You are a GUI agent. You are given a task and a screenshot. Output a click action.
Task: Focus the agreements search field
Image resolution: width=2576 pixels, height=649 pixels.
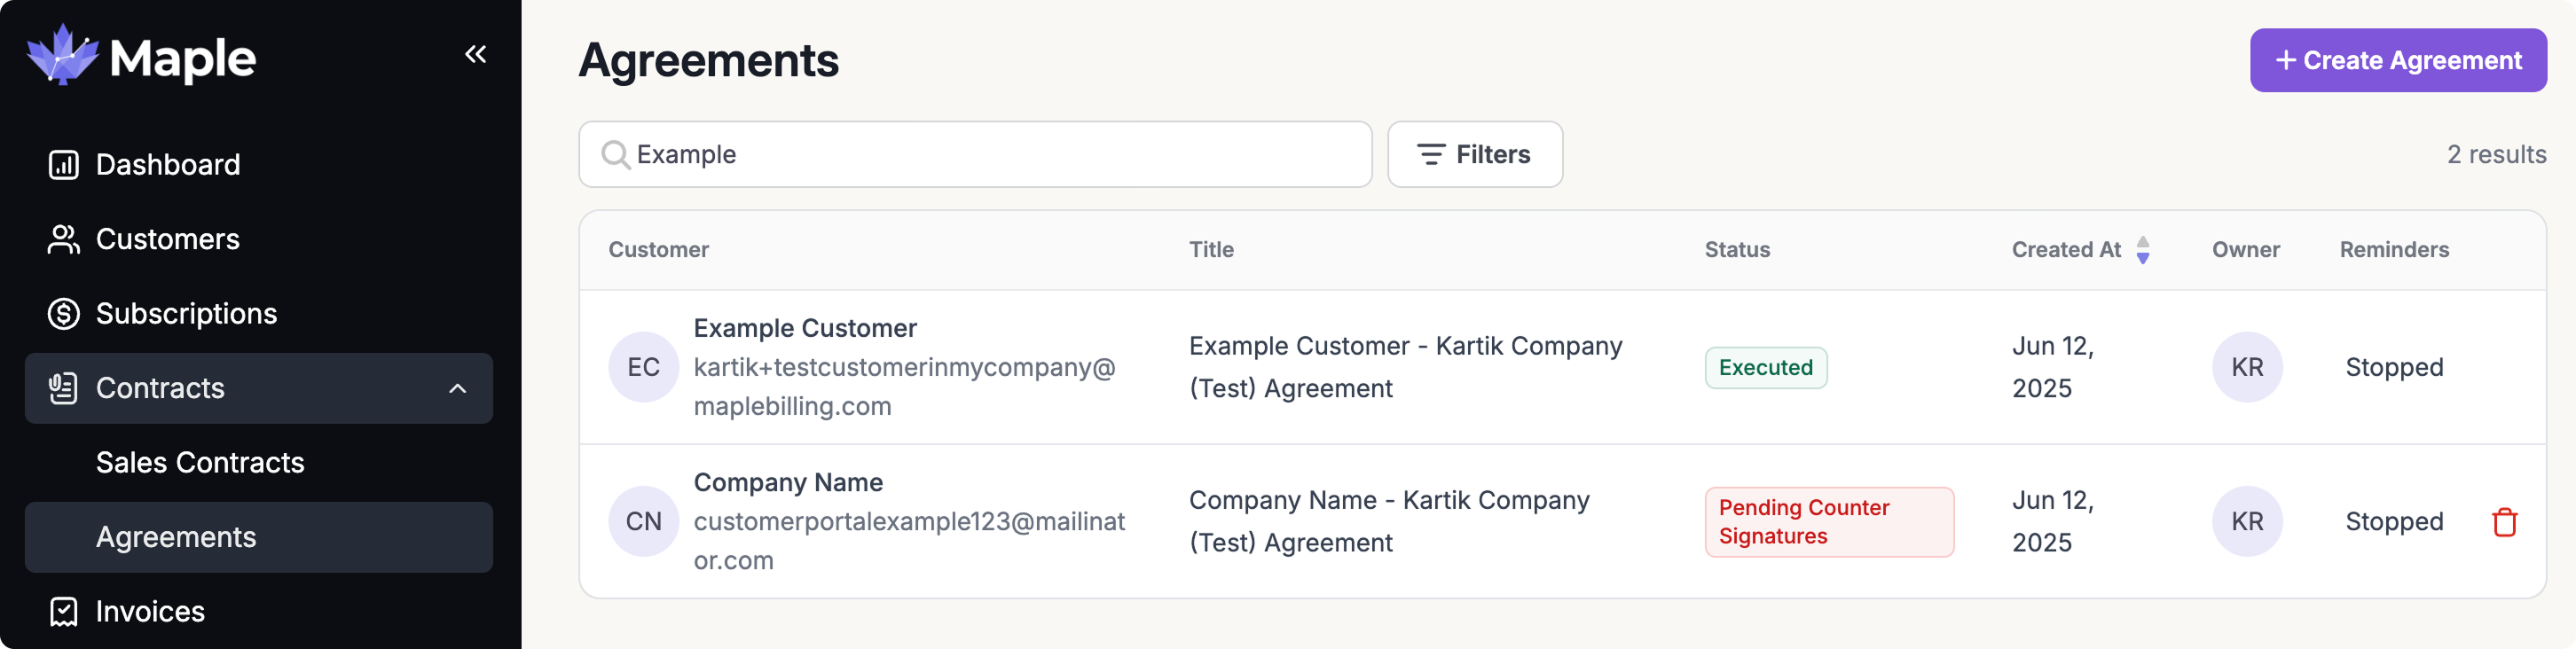pyautogui.click(x=990, y=154)
